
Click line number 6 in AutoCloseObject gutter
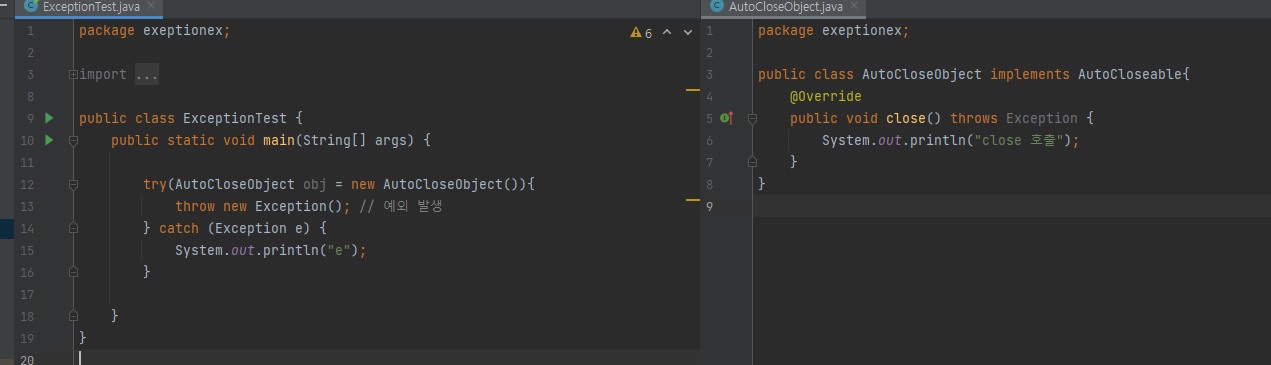click(709, 140)
